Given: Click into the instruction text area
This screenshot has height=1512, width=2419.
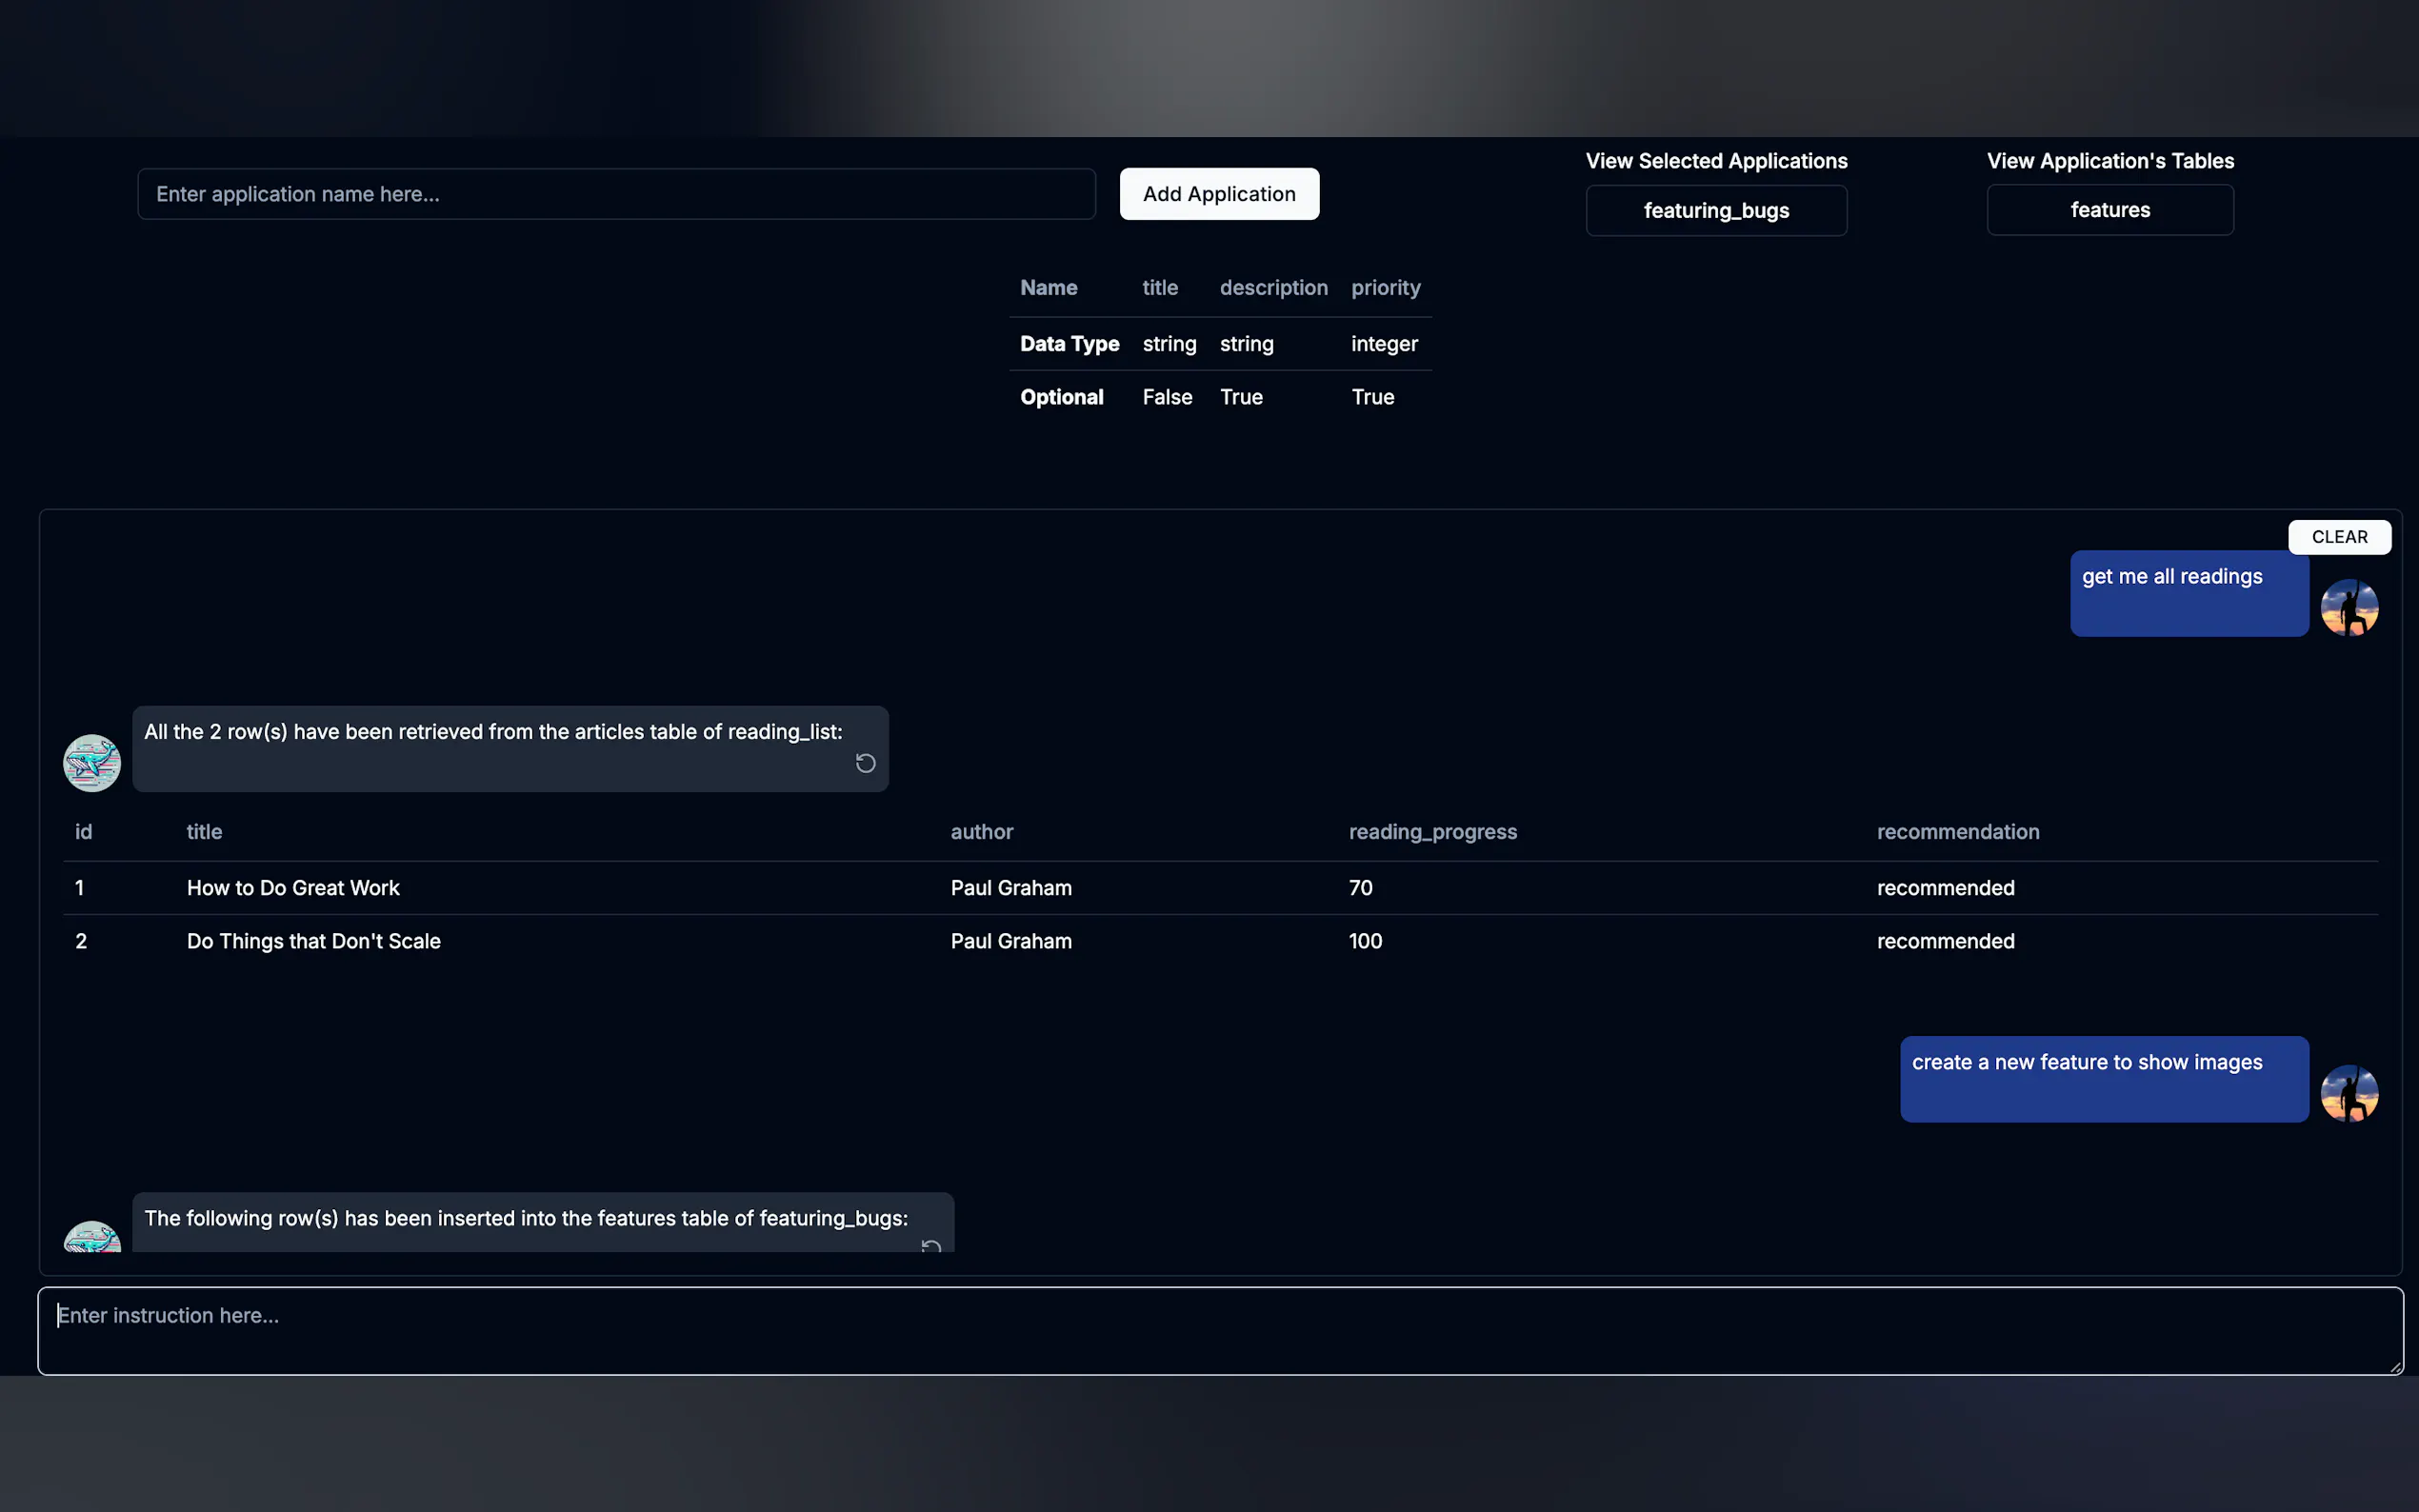Looking at the screenshot, I should [1219, 1330].
